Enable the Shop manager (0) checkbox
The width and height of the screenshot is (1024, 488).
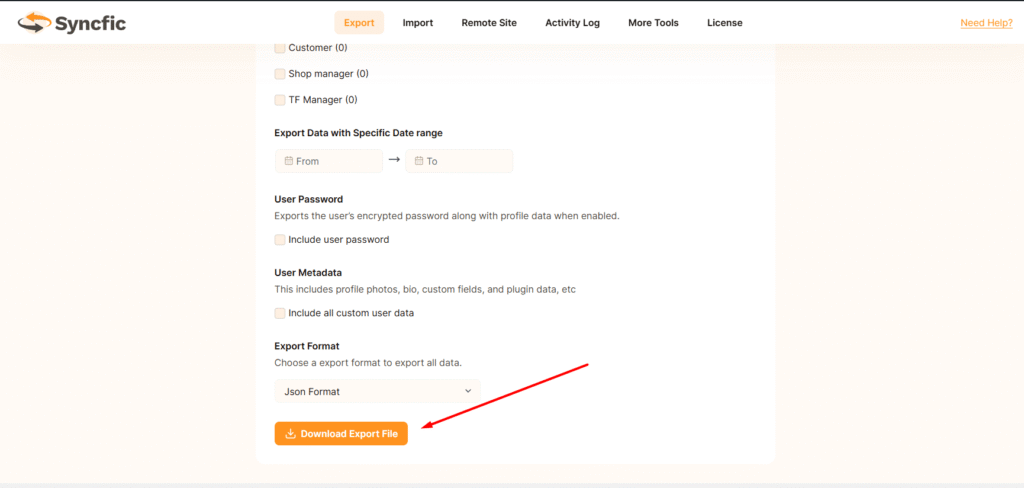coord(280,74)
